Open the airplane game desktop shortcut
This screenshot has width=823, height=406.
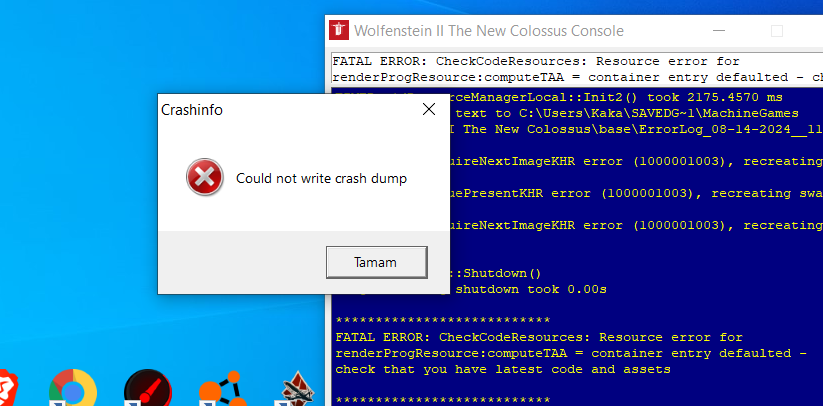[297, 389]
